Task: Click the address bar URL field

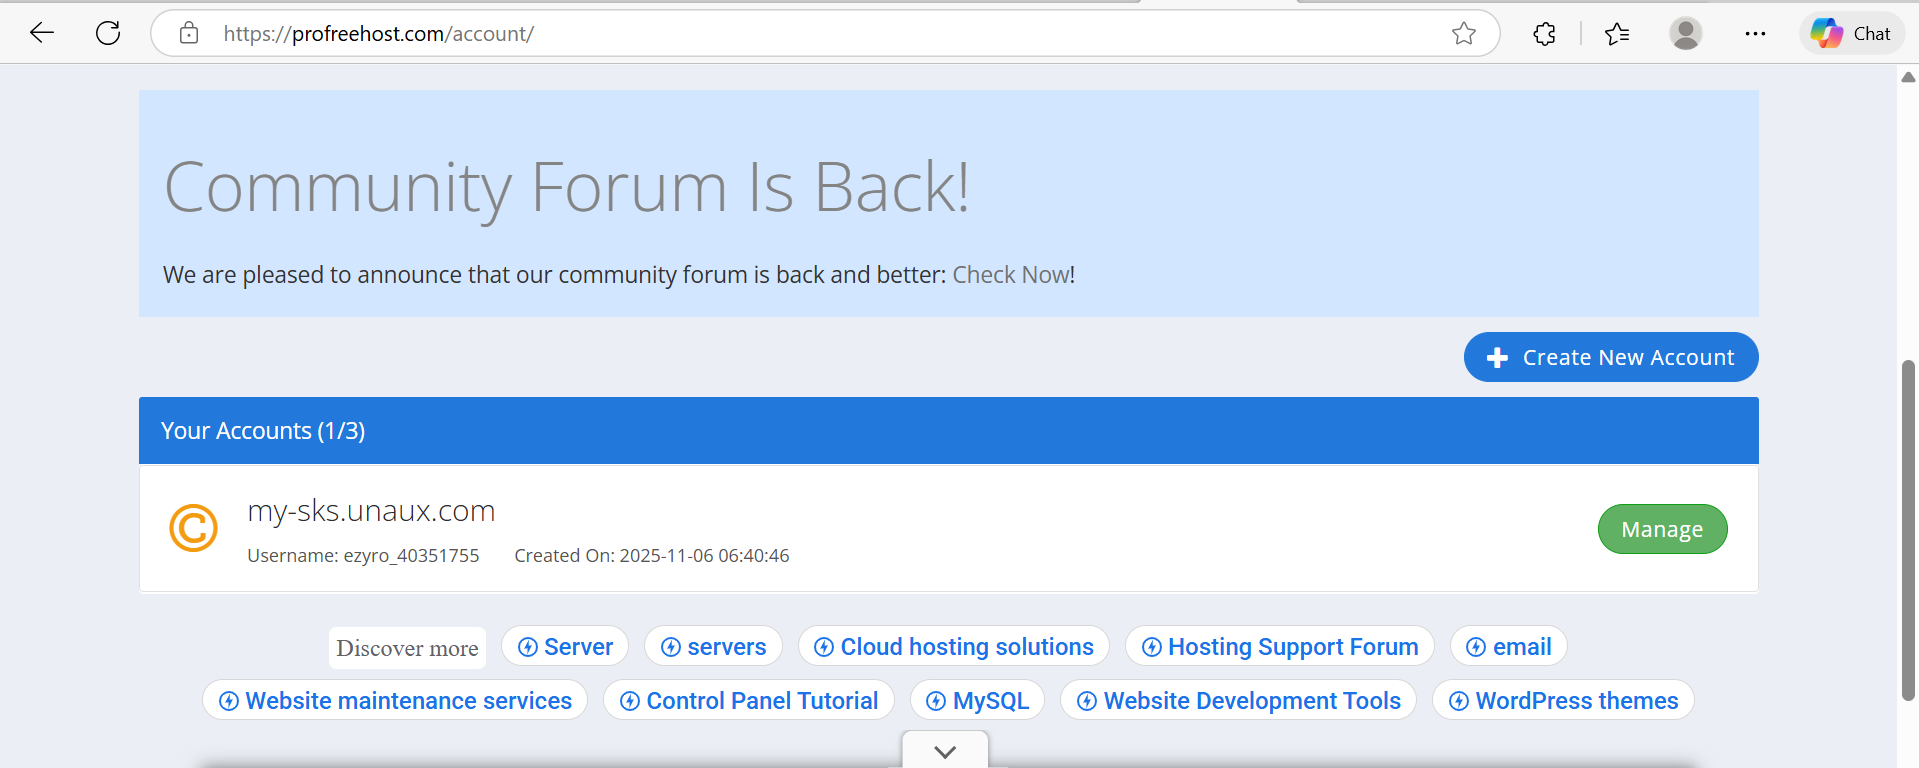Action: pyautogui.click(x=800, y=34)
